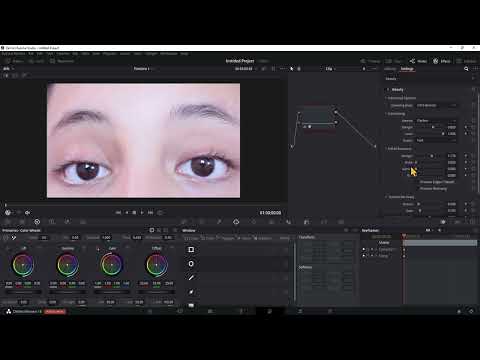
Task: Click the Smoothing Strength slider in Beauty settings
Action: tap(429, 127)
